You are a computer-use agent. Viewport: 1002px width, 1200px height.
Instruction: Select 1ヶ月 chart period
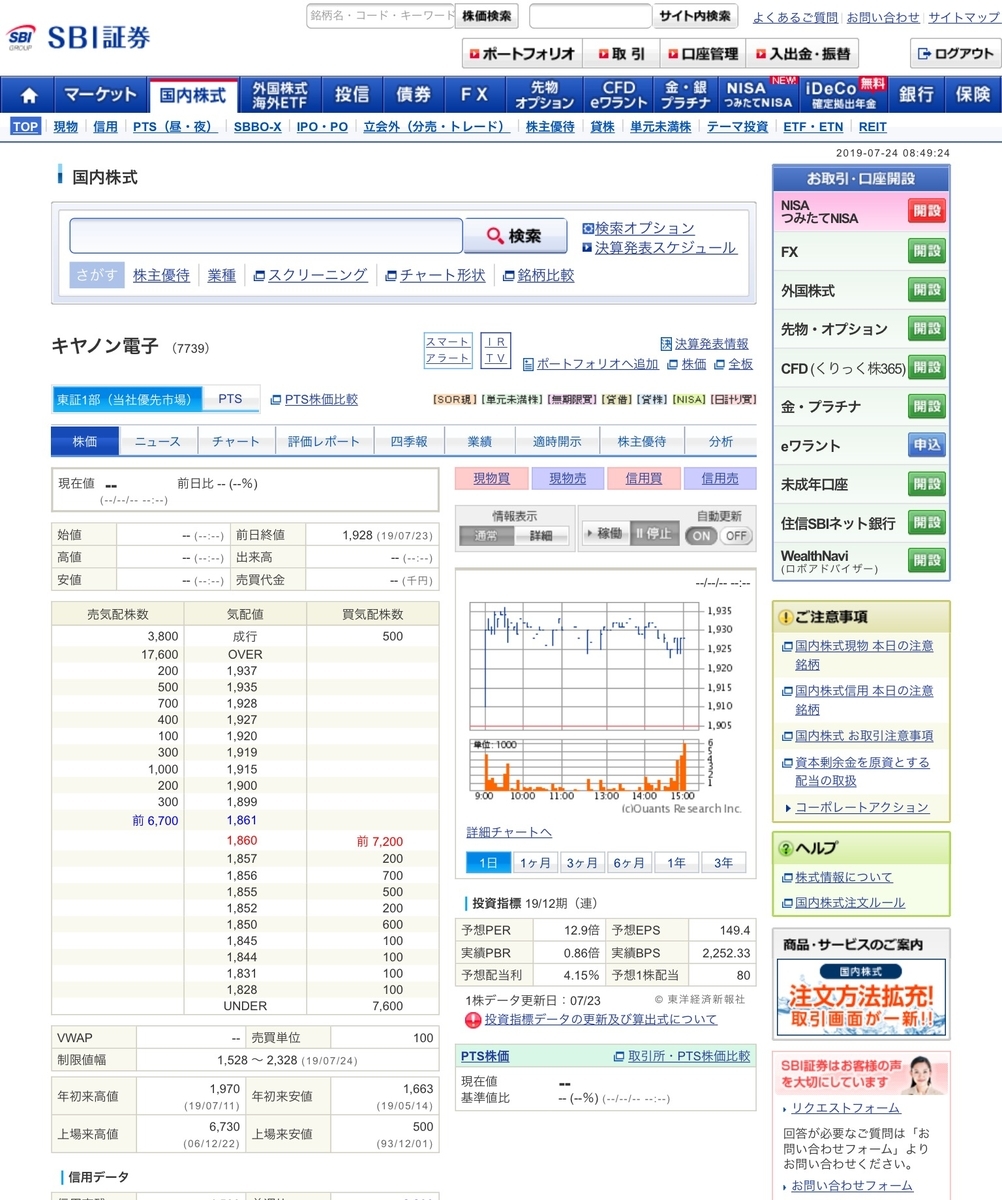pos(536,863)
